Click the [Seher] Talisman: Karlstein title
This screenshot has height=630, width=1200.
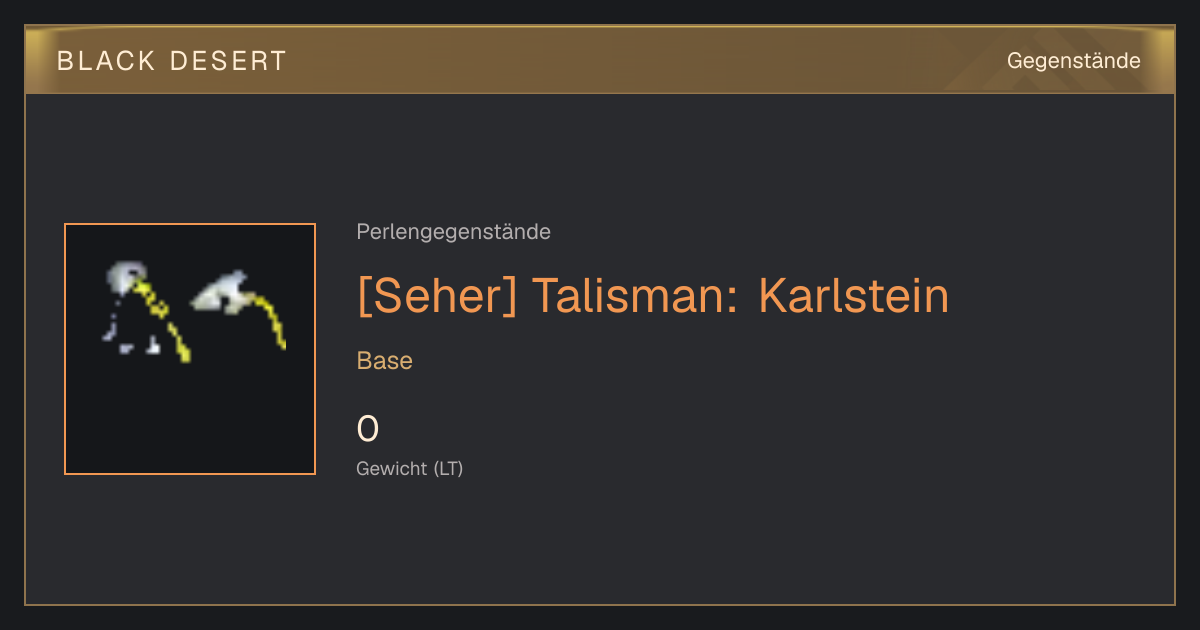click(x=652, y=296)
